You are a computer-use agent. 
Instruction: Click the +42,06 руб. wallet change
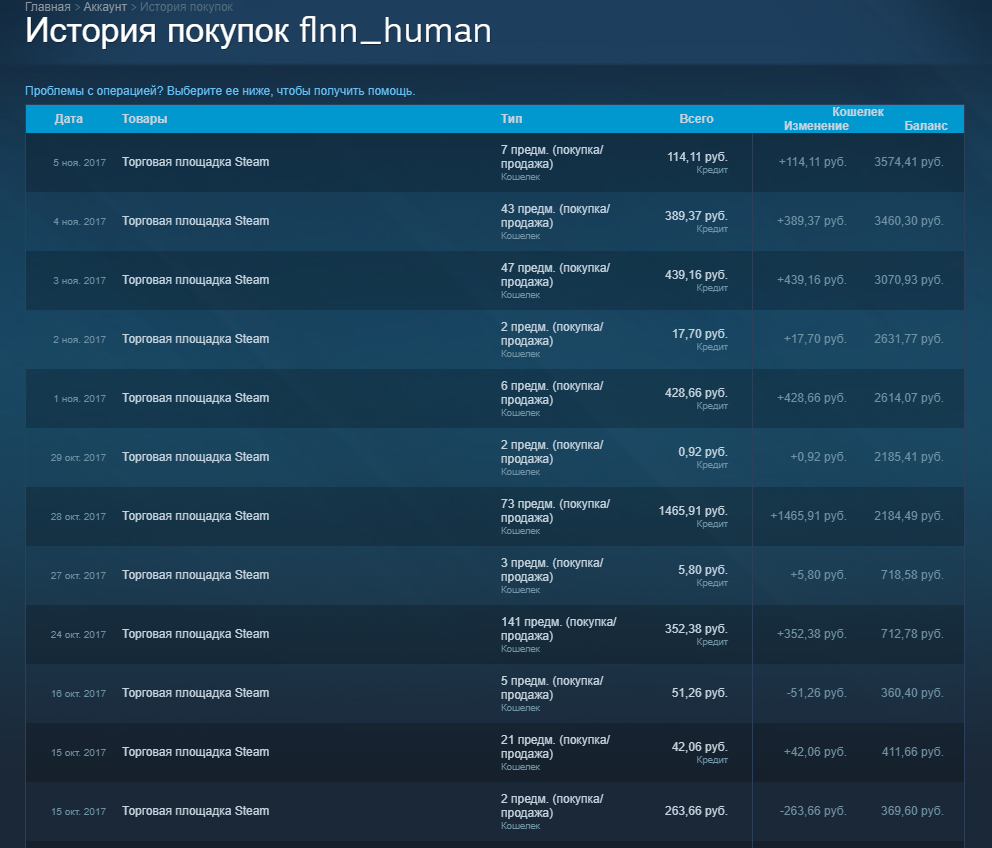tap(815, 752)
